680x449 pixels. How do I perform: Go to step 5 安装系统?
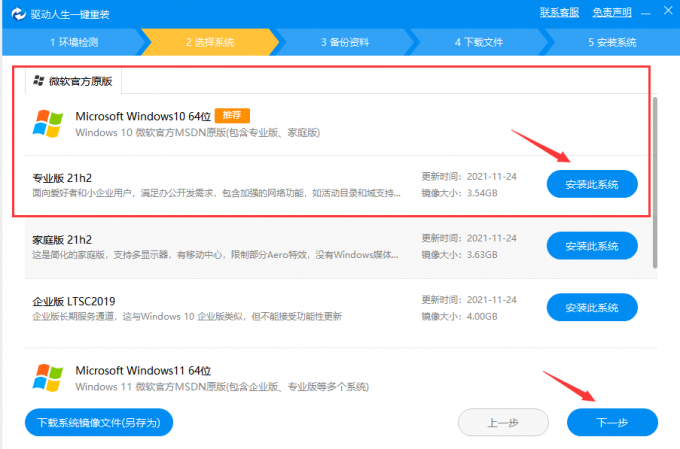(x=611, y=42)
